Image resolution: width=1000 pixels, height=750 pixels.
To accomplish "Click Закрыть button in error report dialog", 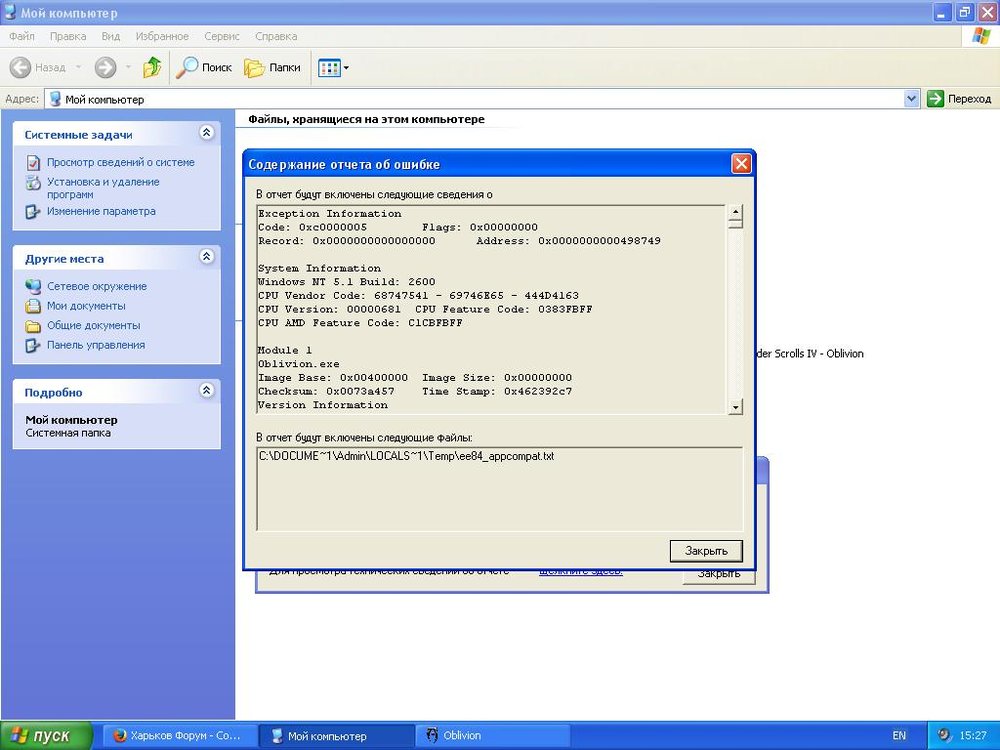I will pyautogui.click(x=707, y=551).
